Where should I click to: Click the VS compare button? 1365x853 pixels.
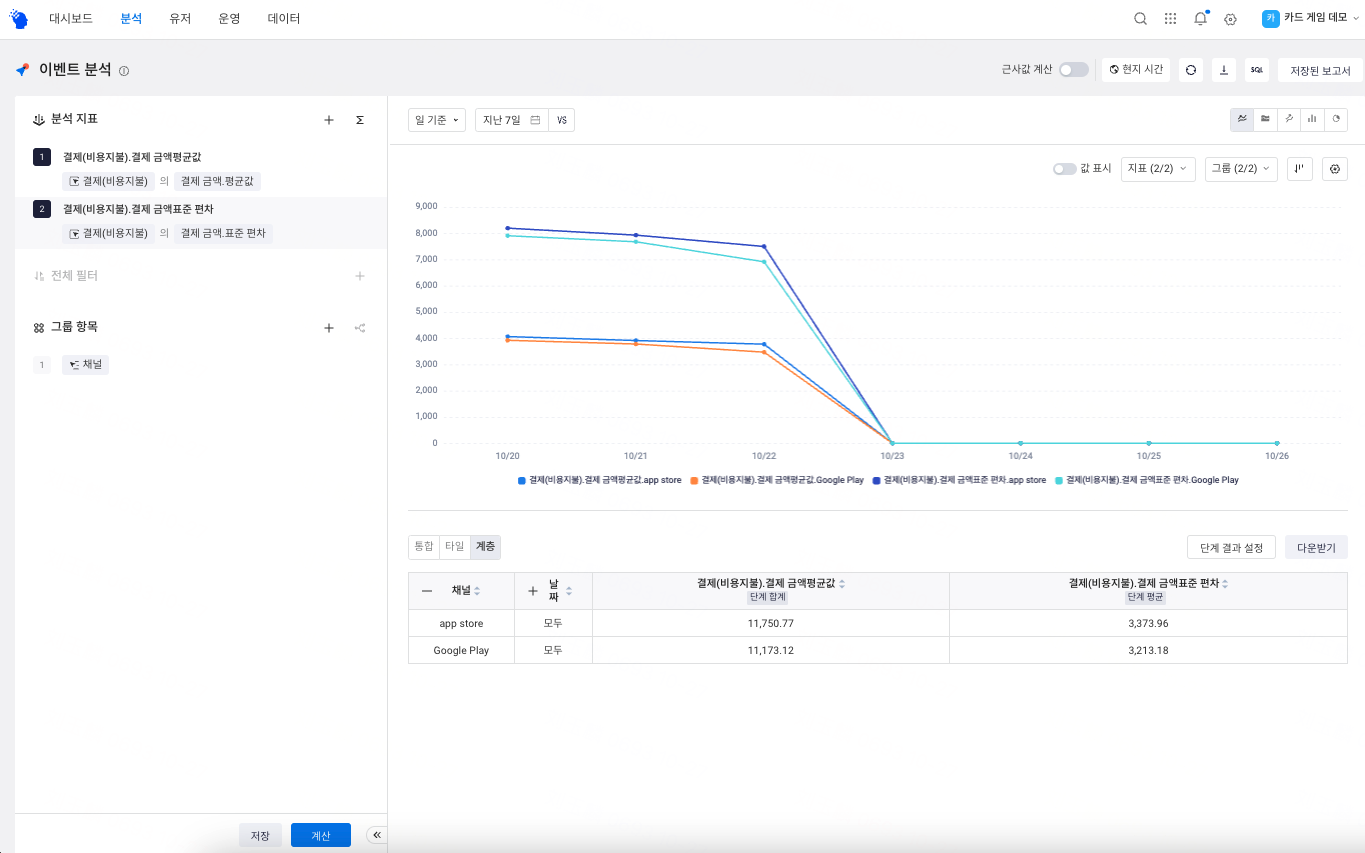click(x=562, y=120)
